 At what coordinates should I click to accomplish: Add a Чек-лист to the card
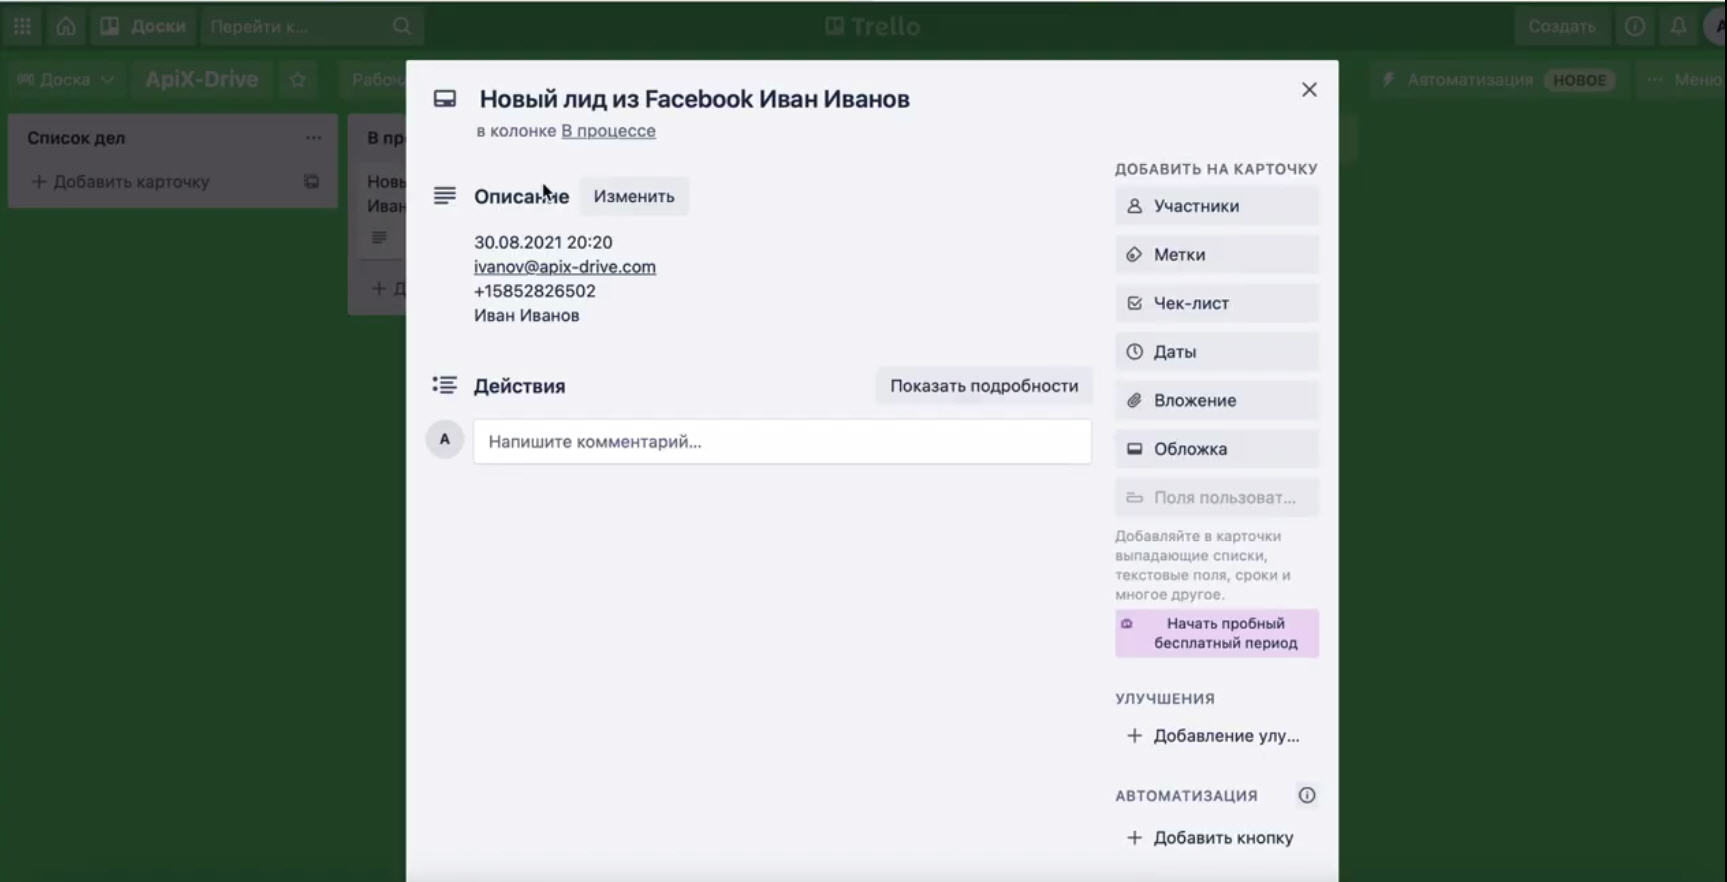pyautogui.click(x=1217, y=303)
